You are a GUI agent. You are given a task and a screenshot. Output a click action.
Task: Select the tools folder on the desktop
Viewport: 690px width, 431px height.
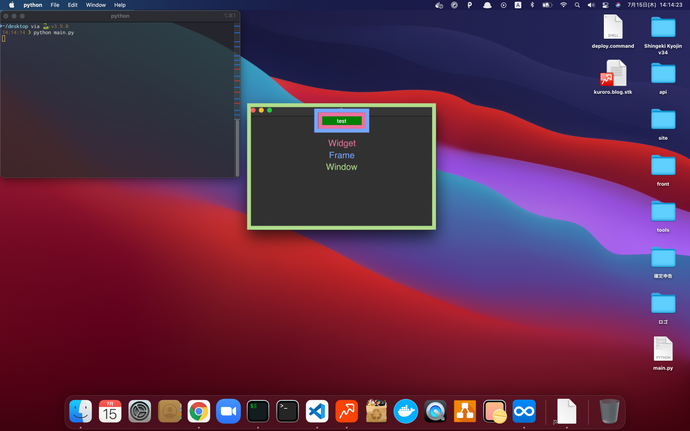tap(663, 216)
